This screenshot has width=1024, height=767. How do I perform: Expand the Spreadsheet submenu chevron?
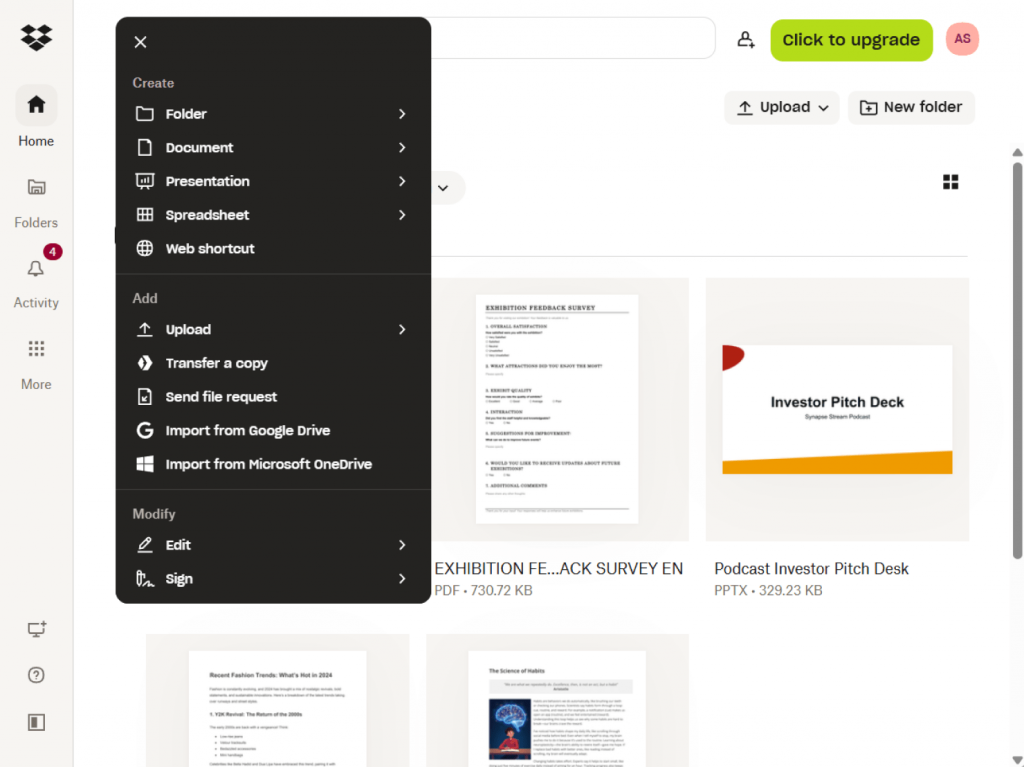[x=402, y=215]
